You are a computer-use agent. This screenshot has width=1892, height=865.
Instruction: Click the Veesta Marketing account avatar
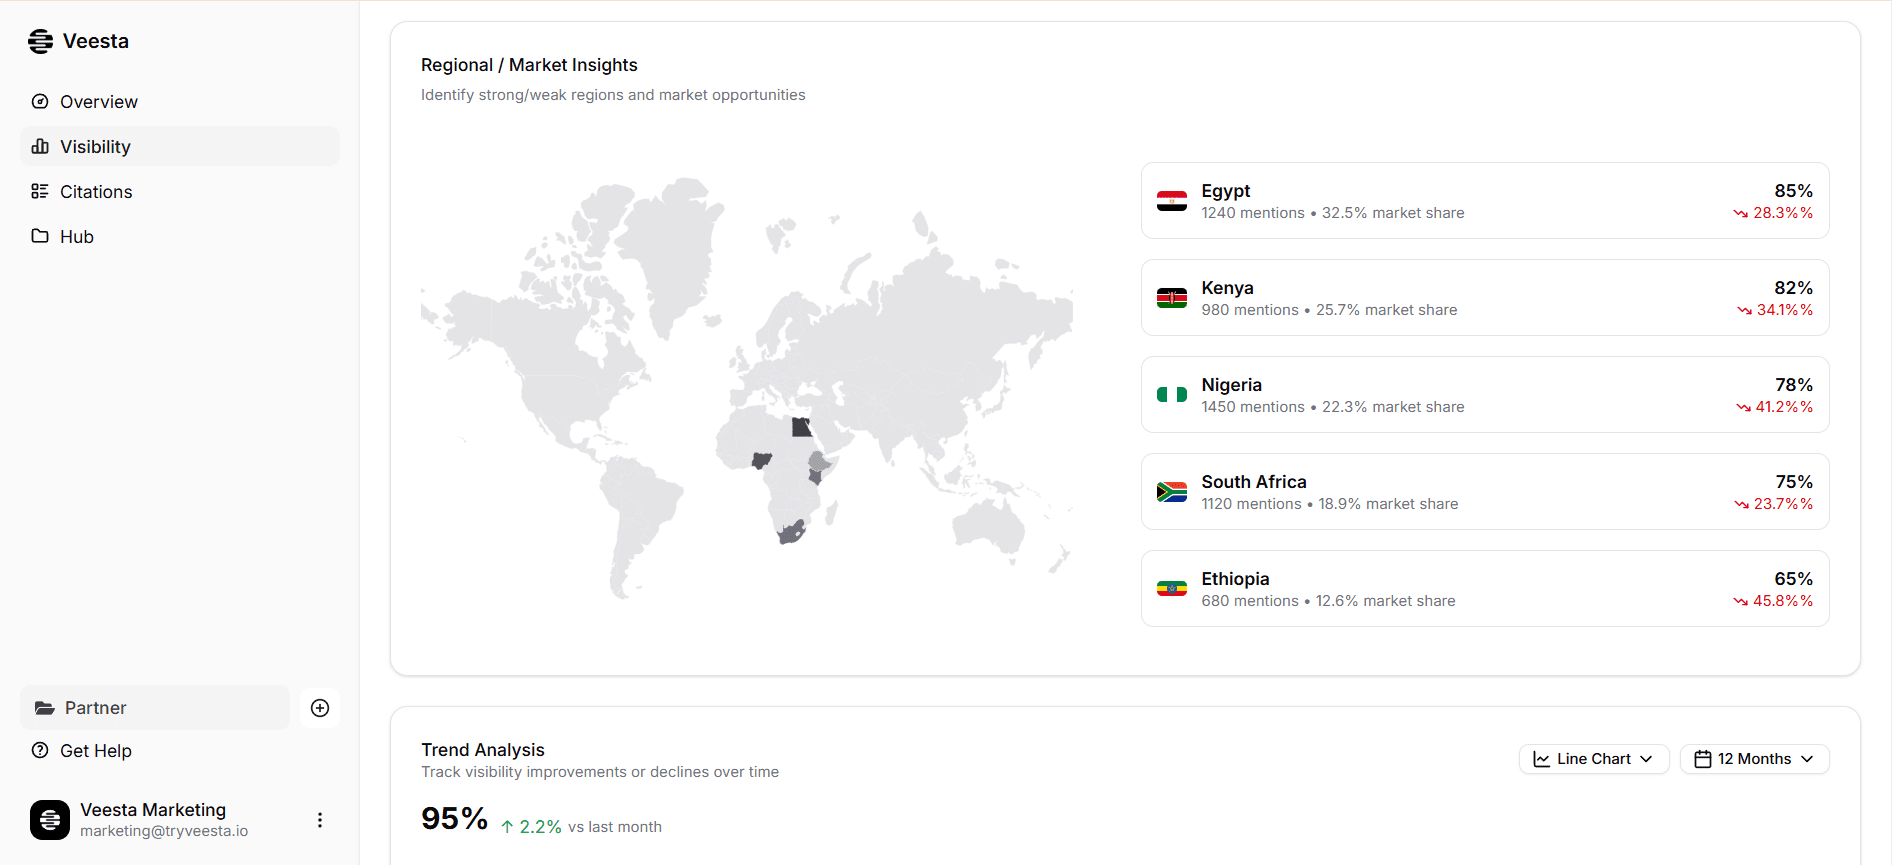point(50,820)
